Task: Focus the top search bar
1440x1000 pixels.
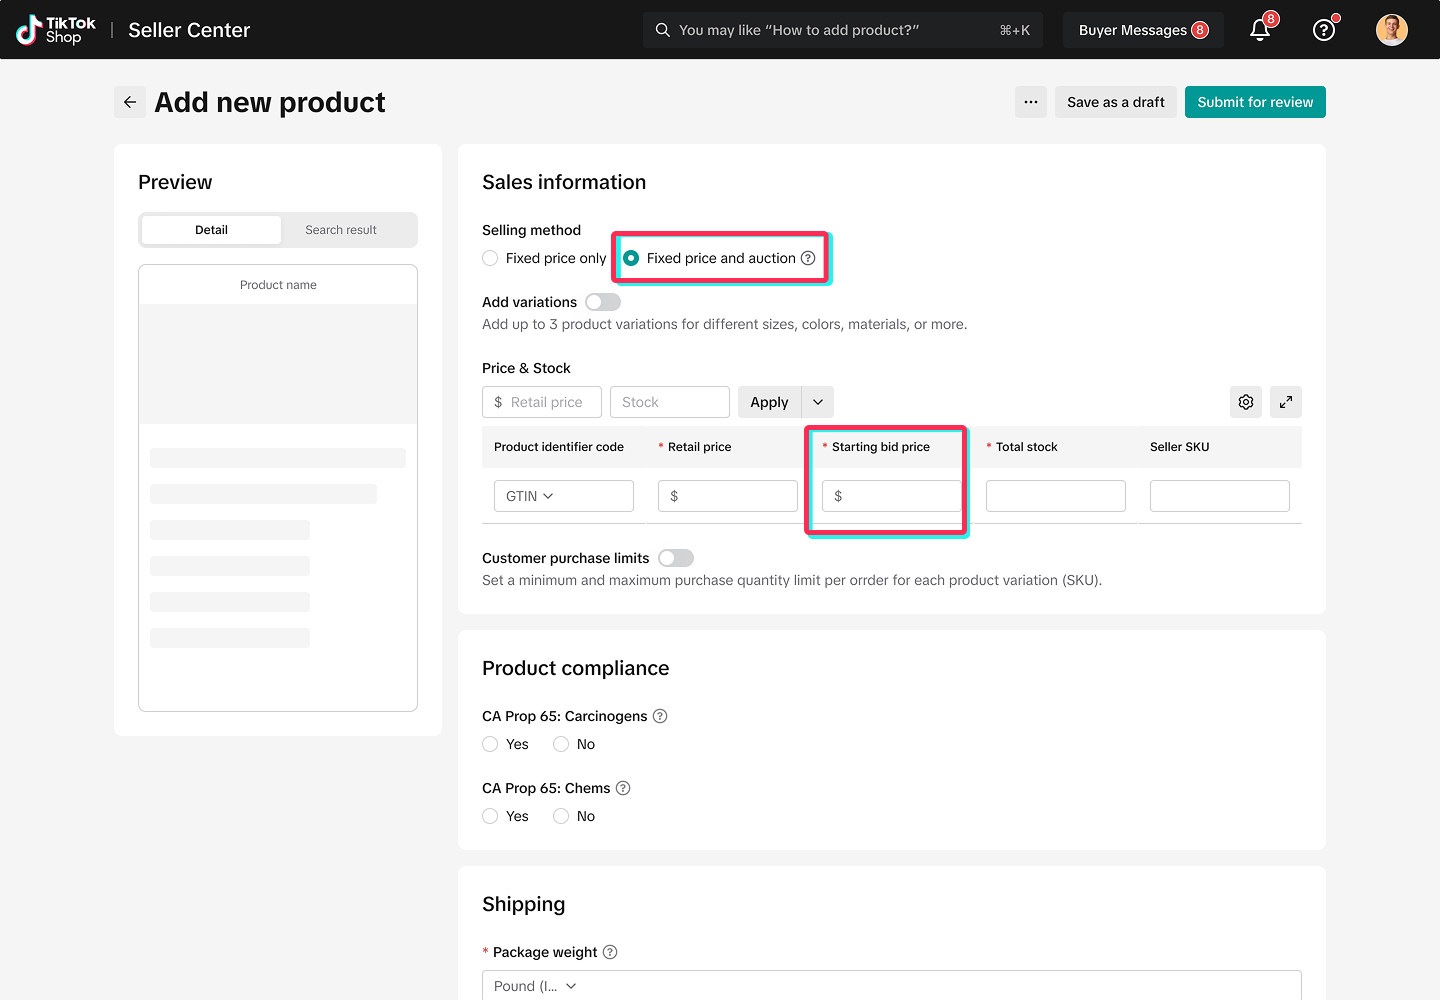Action: 843,30
